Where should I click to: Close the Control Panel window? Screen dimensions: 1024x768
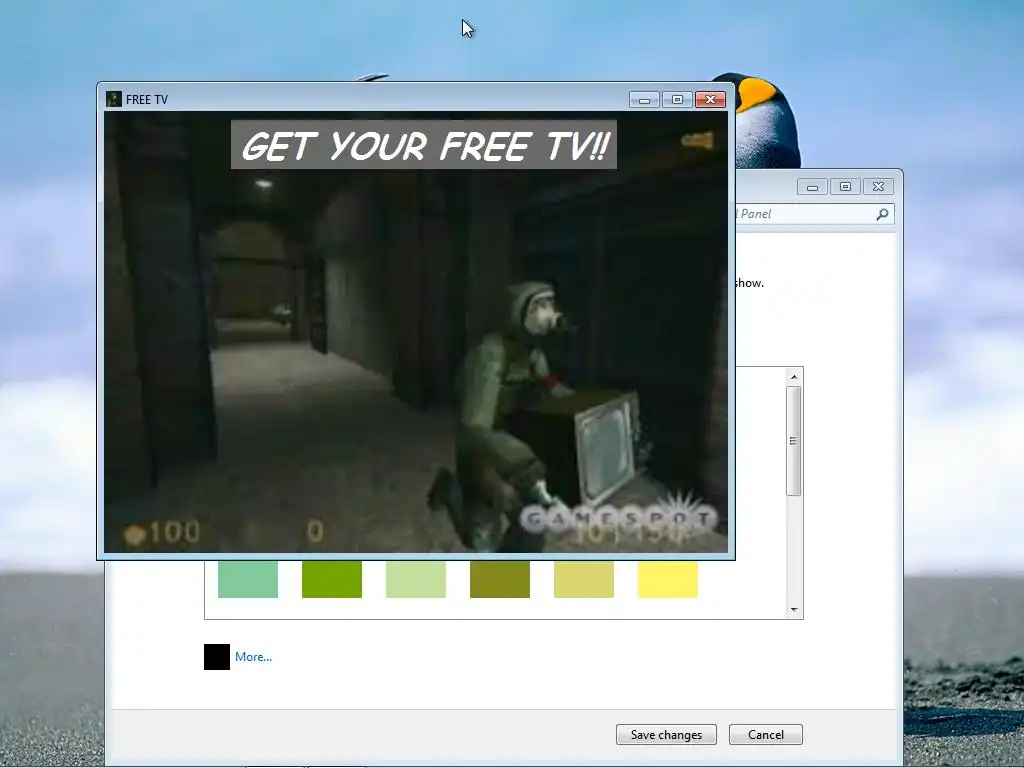coord(878,187)
